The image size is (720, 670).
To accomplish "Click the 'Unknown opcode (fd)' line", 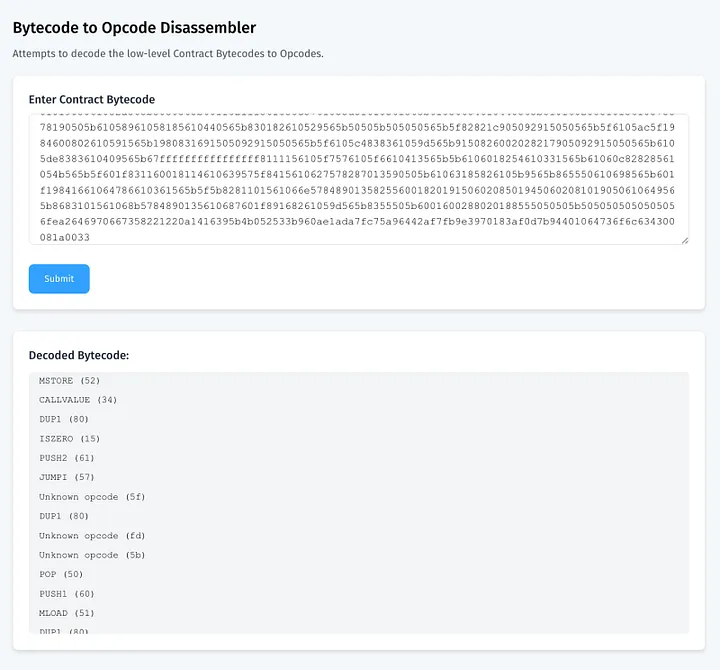I will click(x=93, y=536).
